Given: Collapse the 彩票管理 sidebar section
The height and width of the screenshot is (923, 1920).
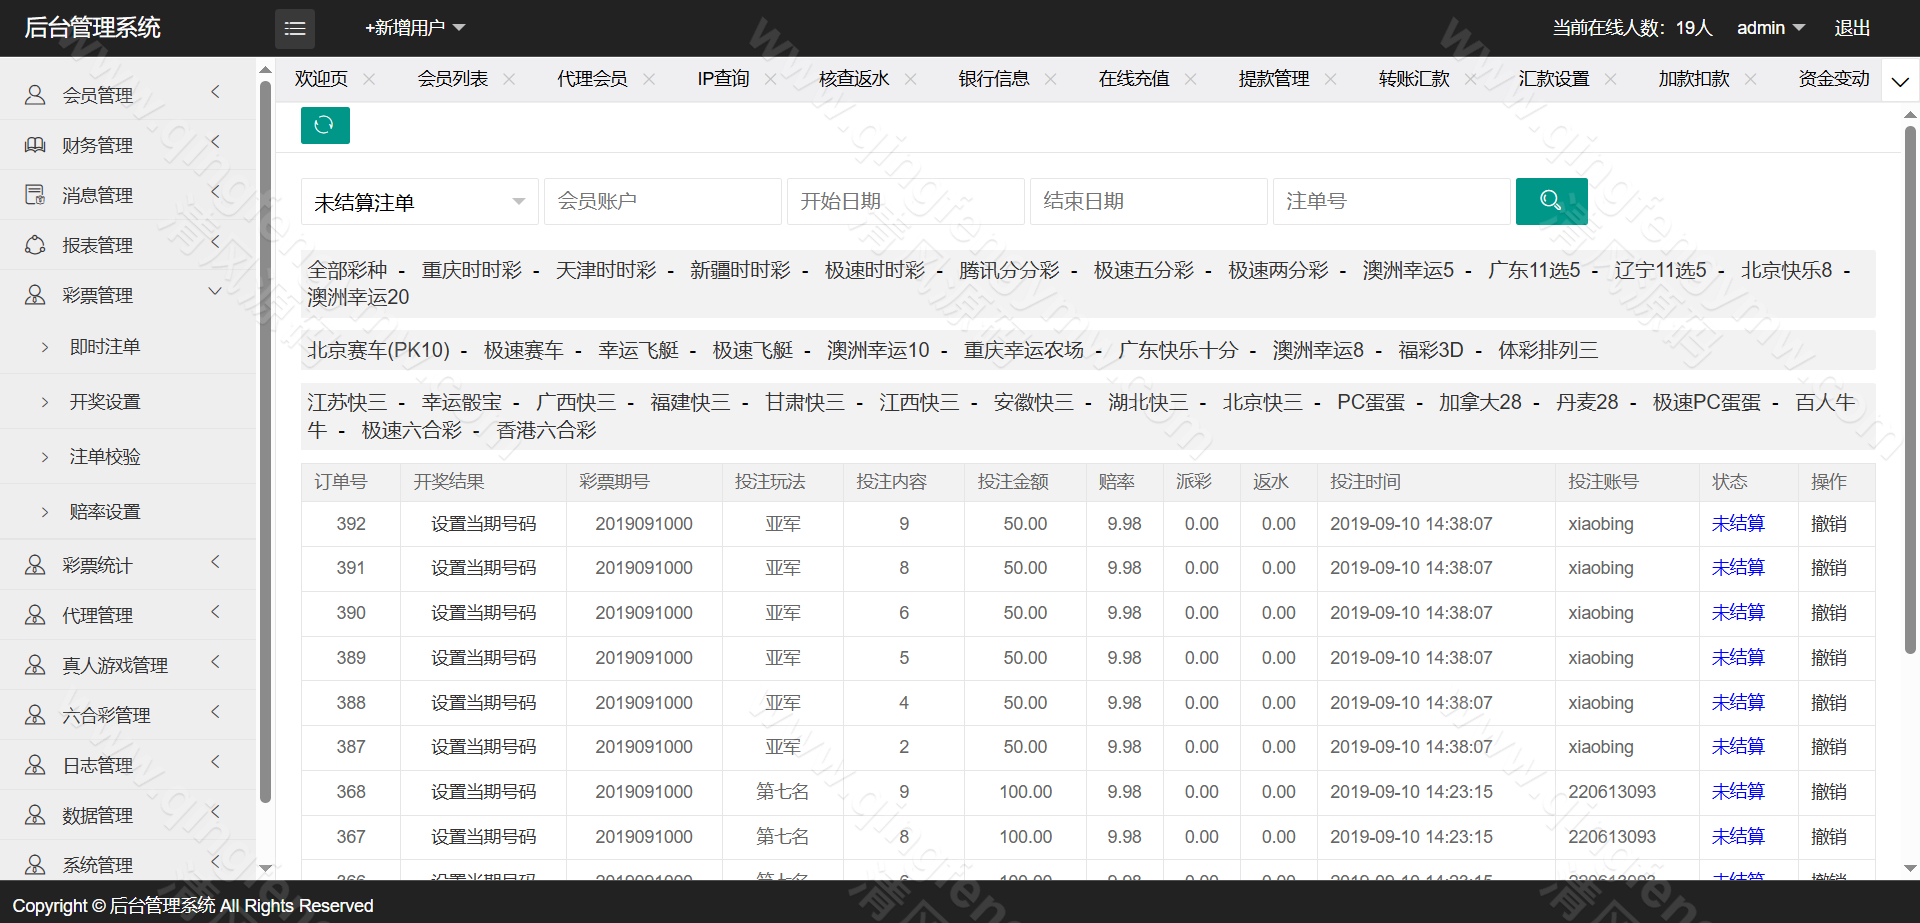Looking at the screenshot, I should coord(214,292).
